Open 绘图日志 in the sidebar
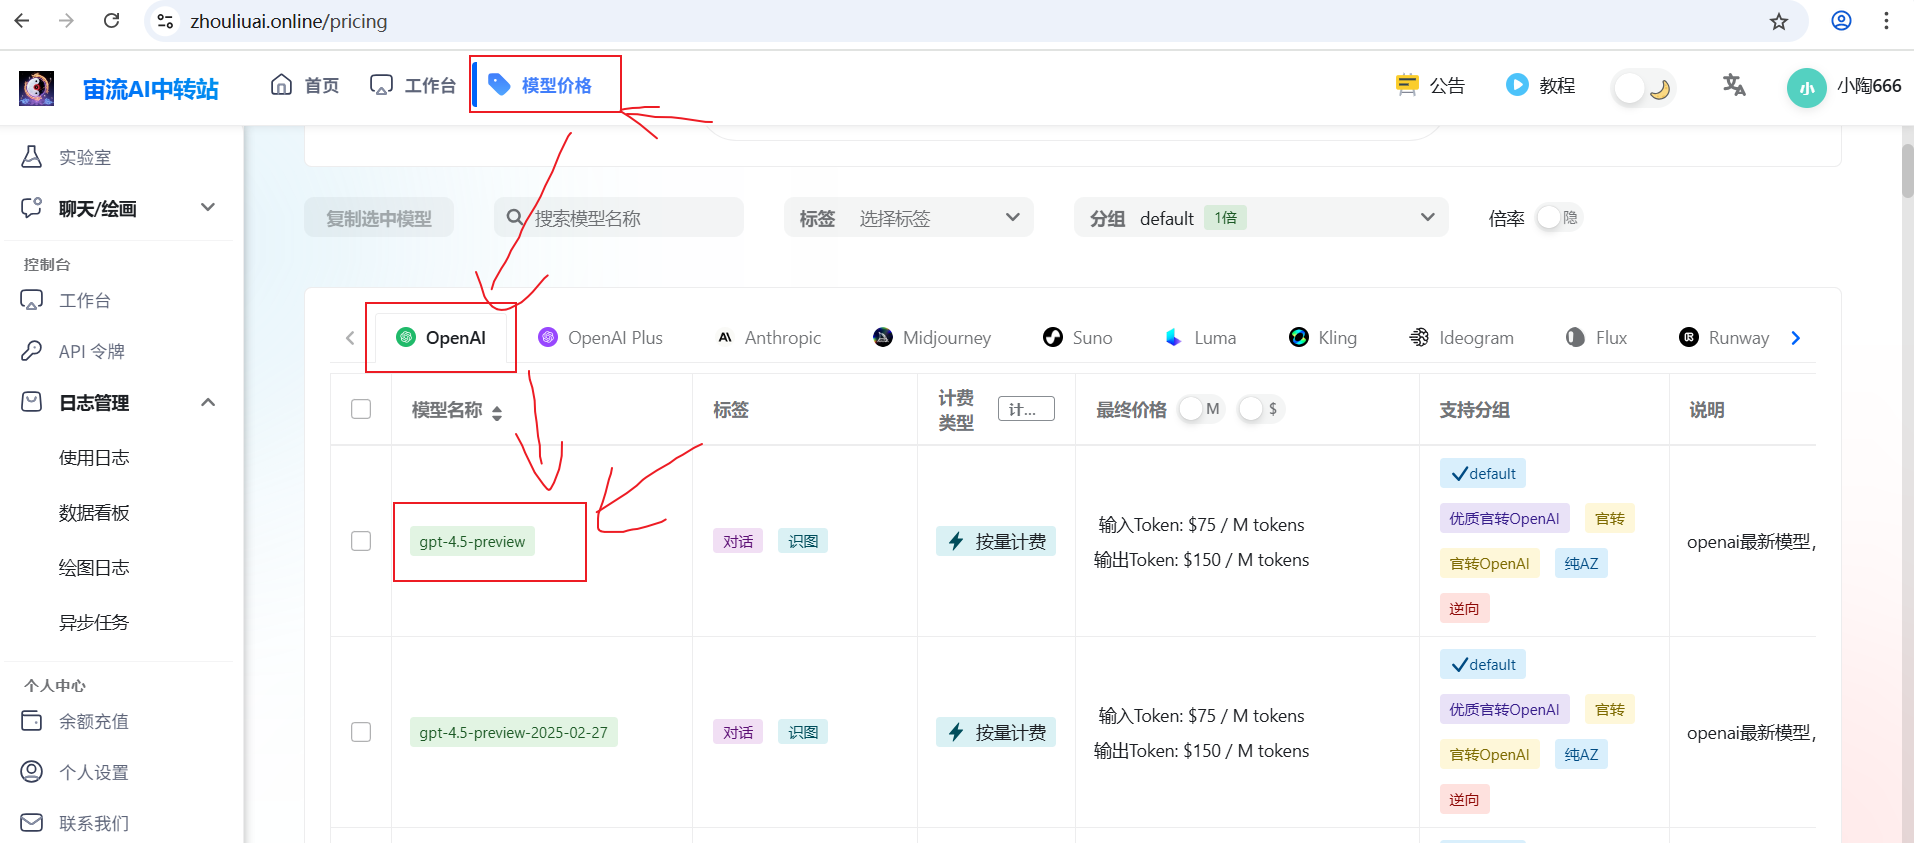 tap(94, 567)
